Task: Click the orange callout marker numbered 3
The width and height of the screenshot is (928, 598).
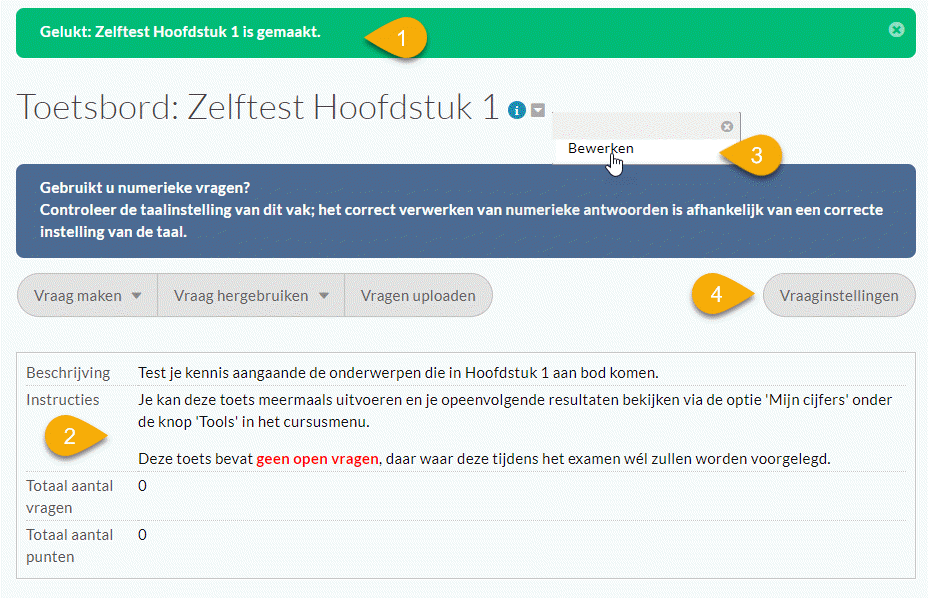Action: (x=756, y=155)
